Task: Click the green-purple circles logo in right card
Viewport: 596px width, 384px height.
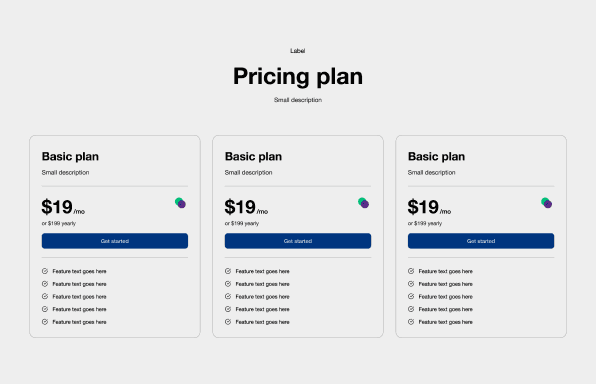Action: tap(547, 203)
